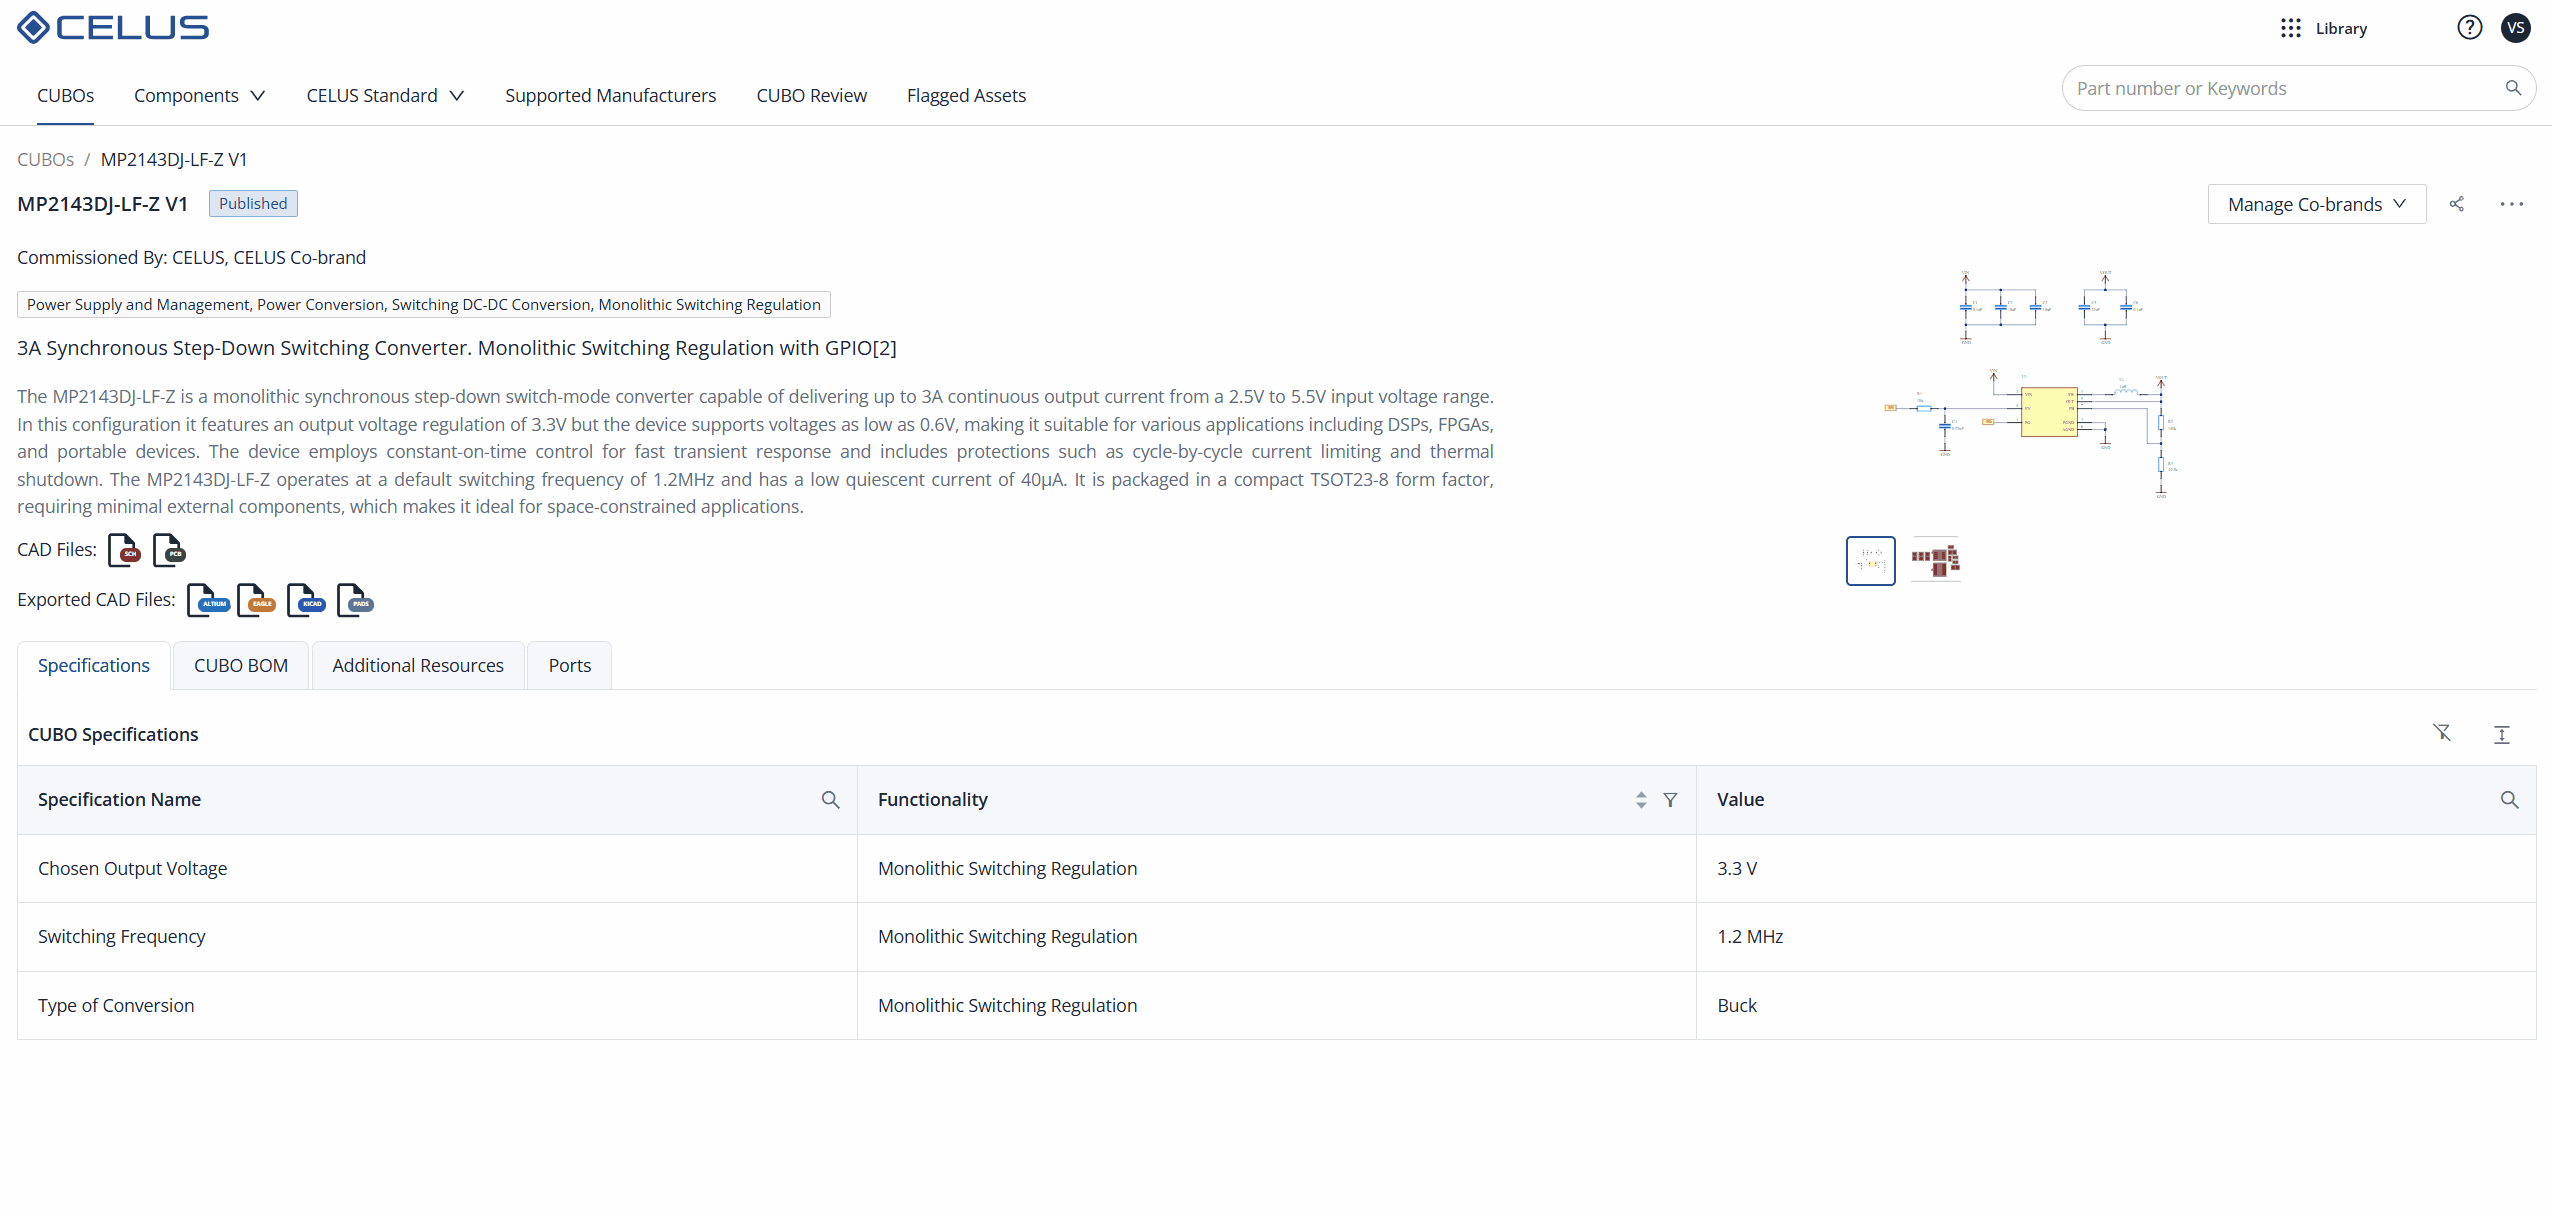Download the Eagle exported CAD file
Screen dimensions: 2552x1215
256,600
